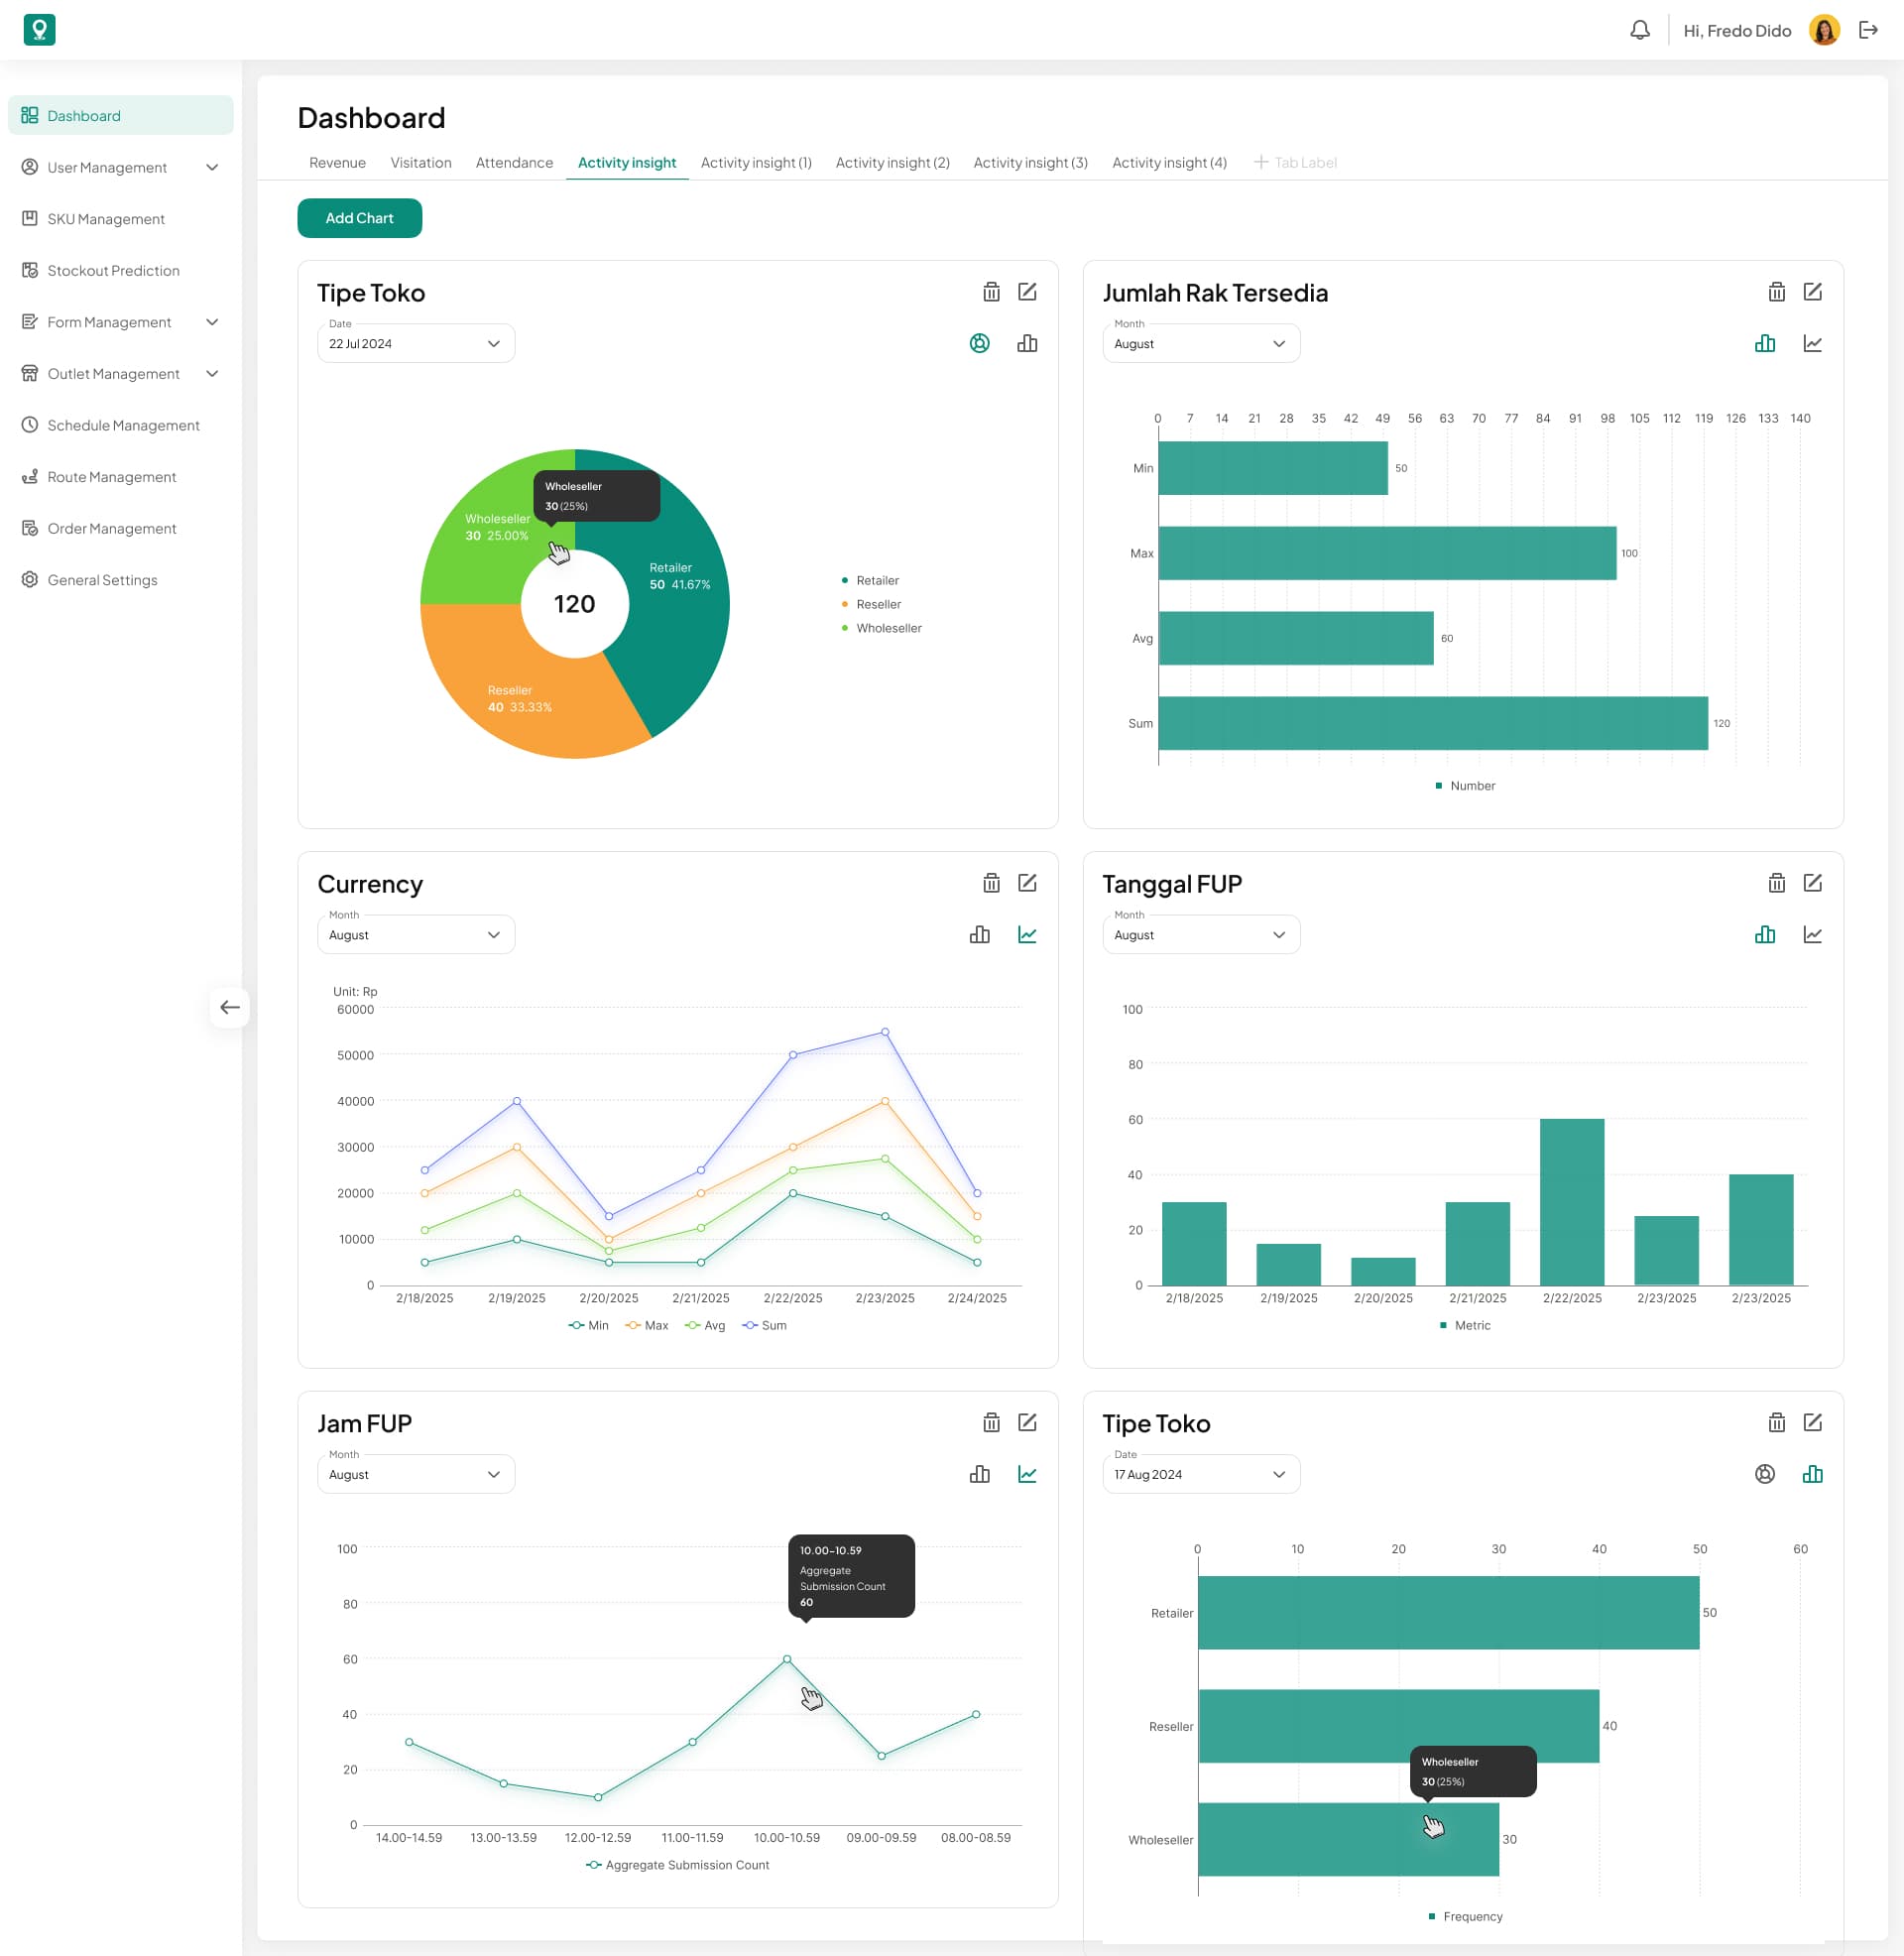The image size is (1904, 1956).
Task: Delete the 17 Aug Tipe Toko chart
Action: [1776, 1423]
